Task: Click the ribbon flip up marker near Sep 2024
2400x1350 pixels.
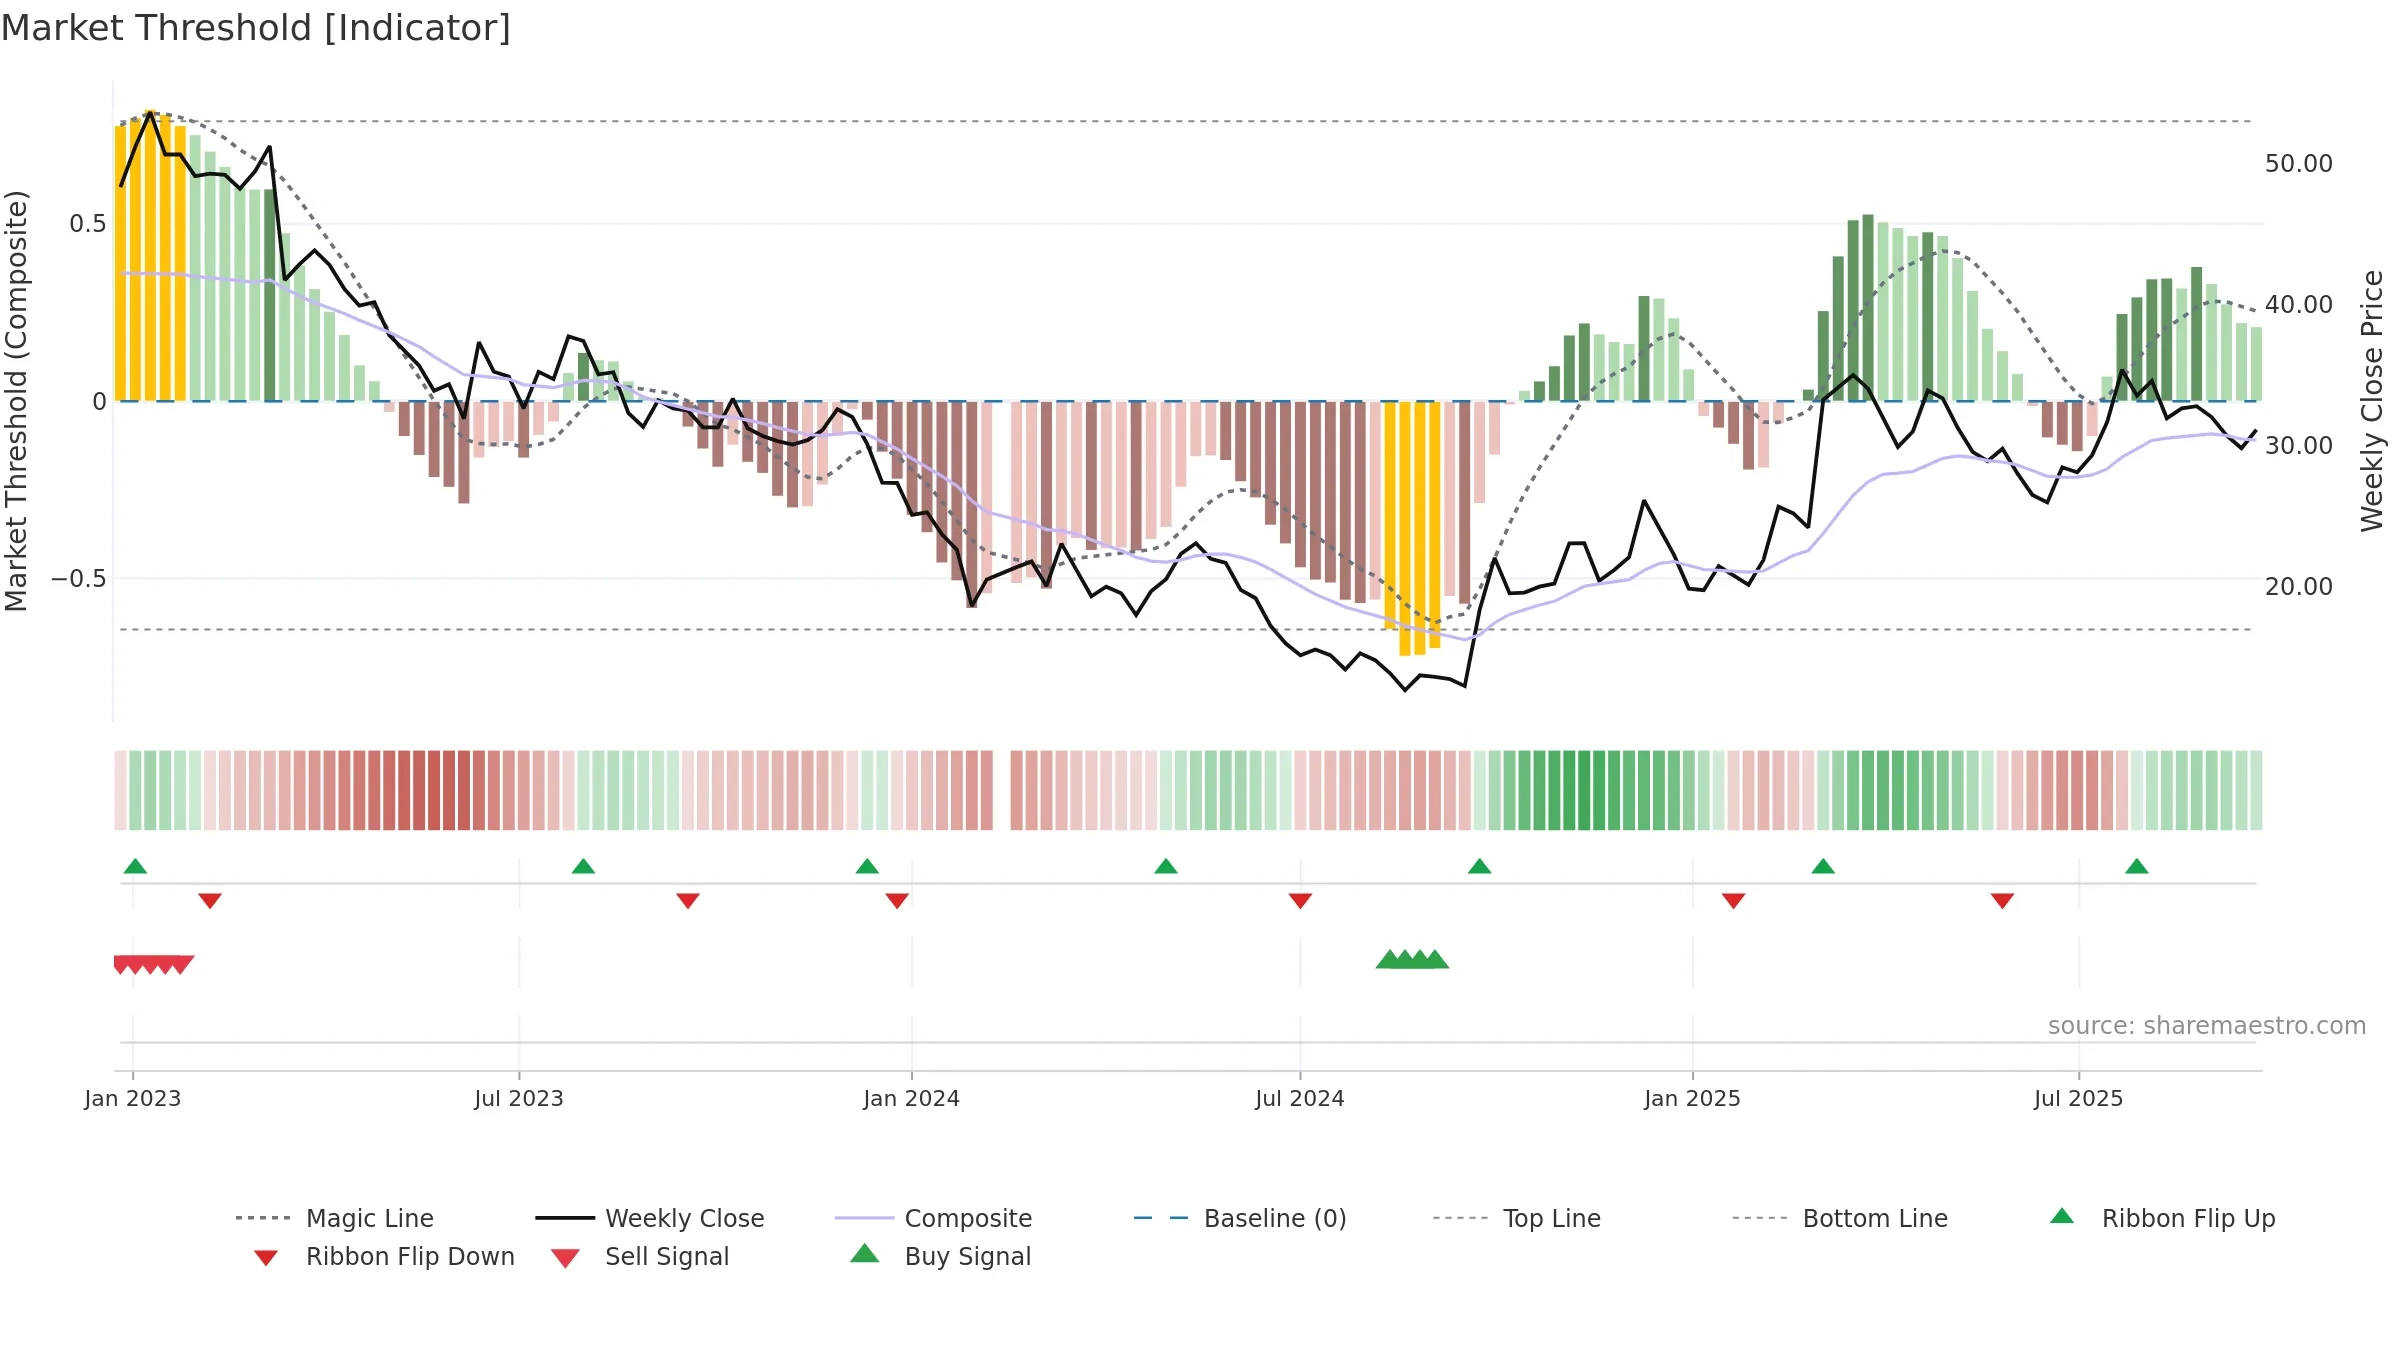Action: [1480, 866]
